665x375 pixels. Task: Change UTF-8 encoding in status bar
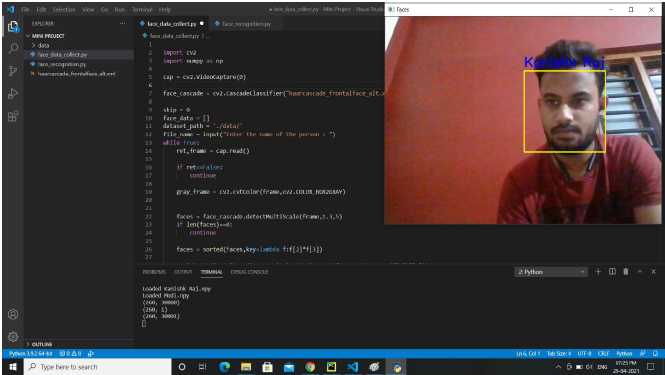(584, 353)
